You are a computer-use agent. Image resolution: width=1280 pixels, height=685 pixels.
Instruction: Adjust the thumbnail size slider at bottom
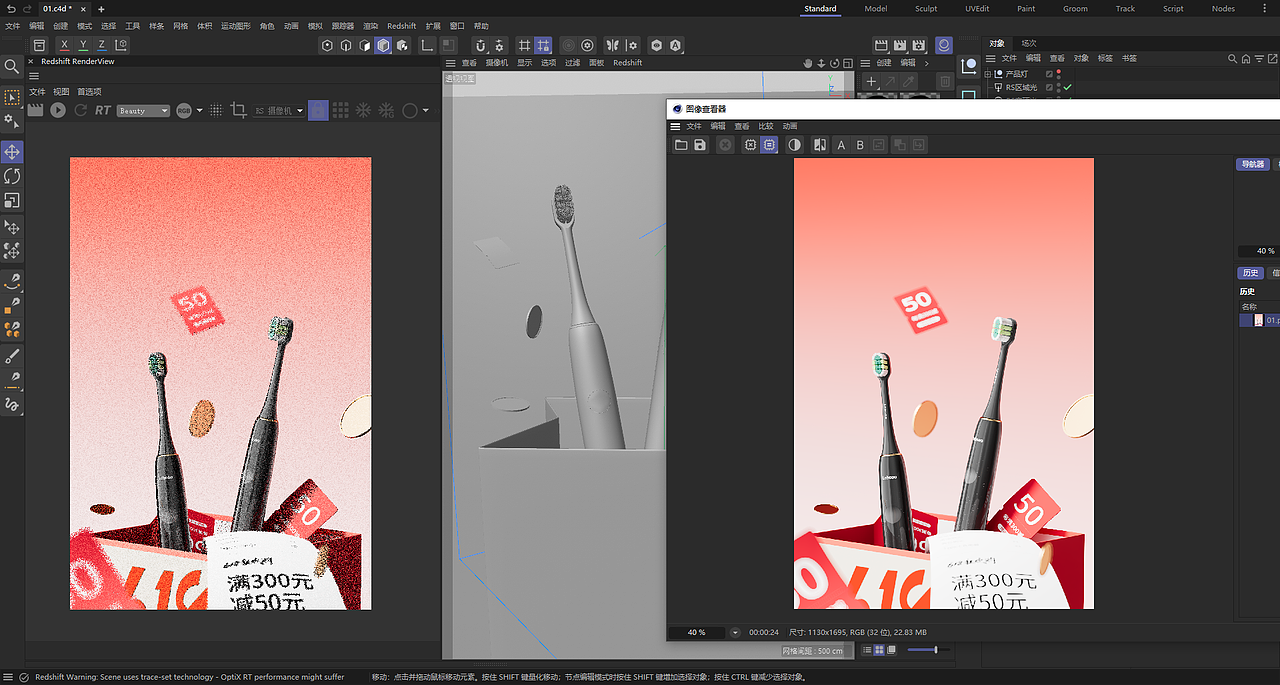[x=927, y=650]
